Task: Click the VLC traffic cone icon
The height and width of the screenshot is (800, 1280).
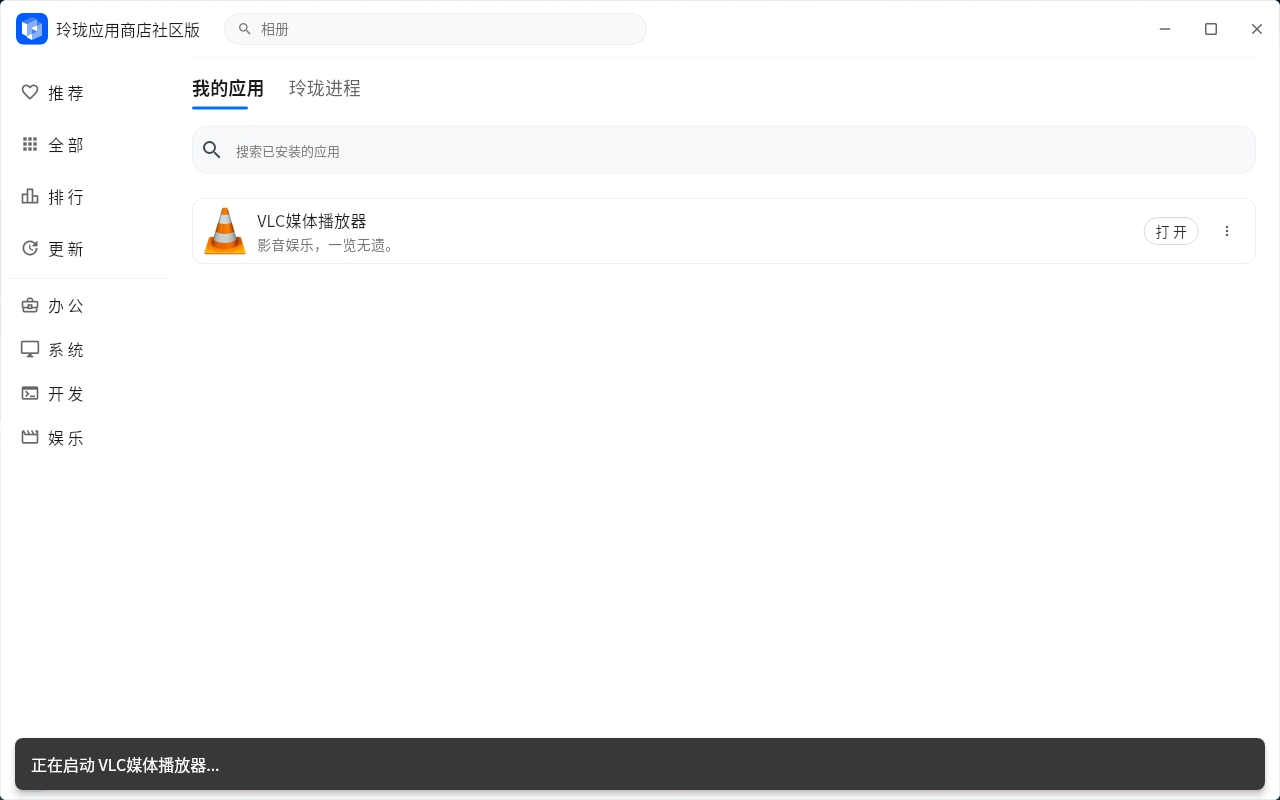Action: point(225,231)
